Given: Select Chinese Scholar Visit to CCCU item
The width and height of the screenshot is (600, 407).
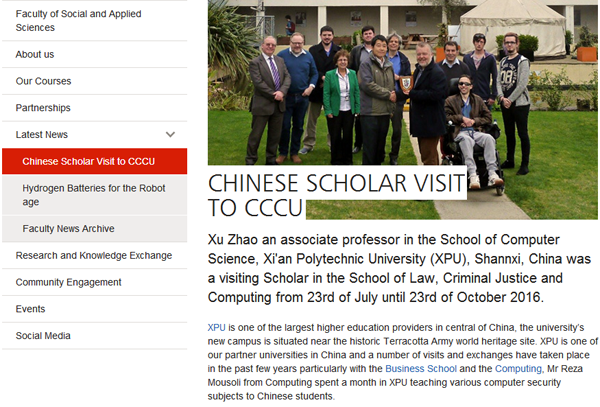Looking at the screenshot, I should coord(89,161).
